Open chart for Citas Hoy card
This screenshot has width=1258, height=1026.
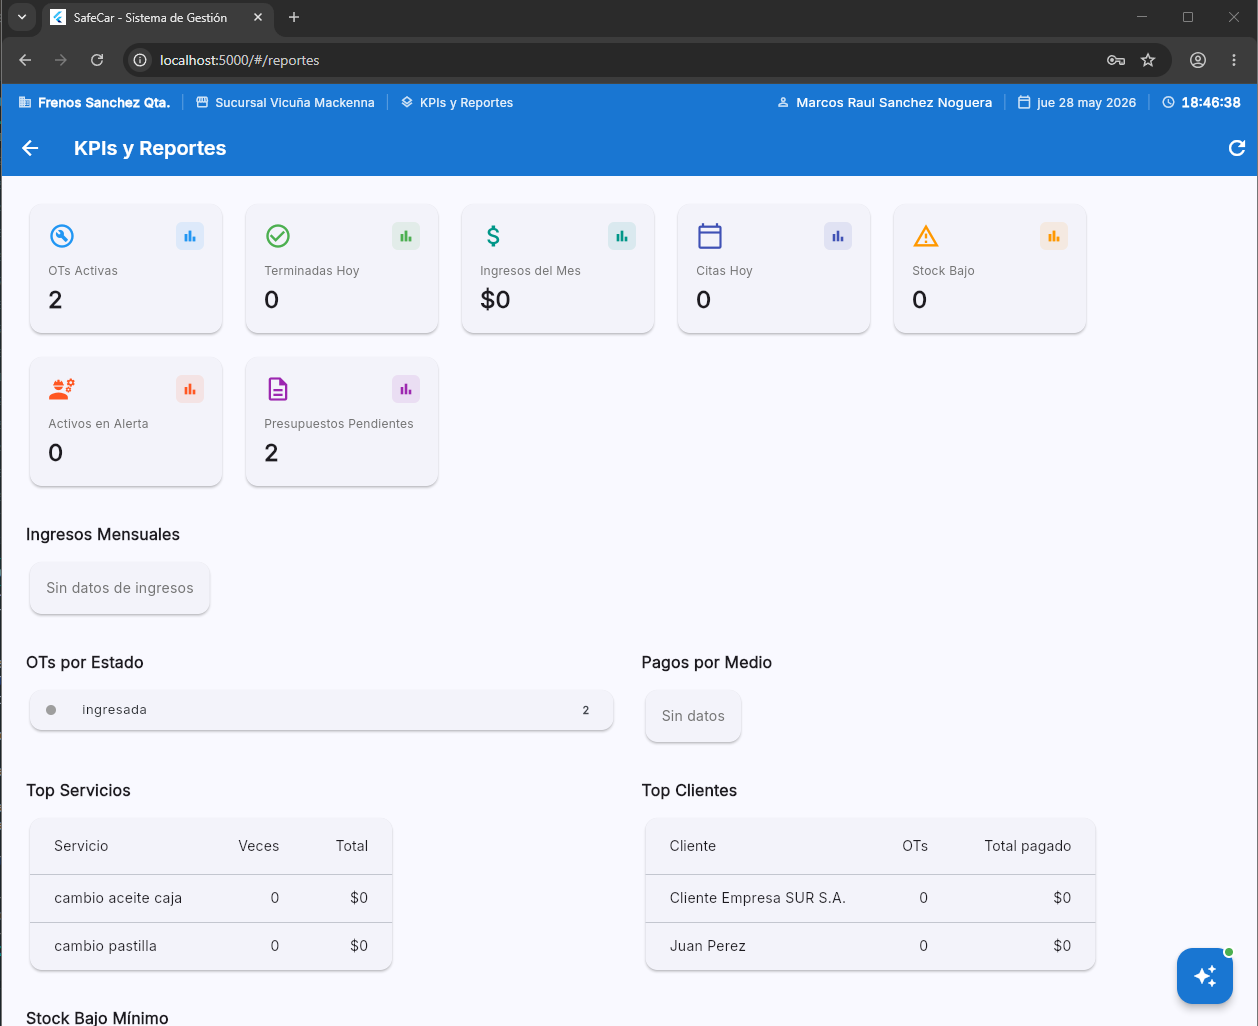point(838,236)
